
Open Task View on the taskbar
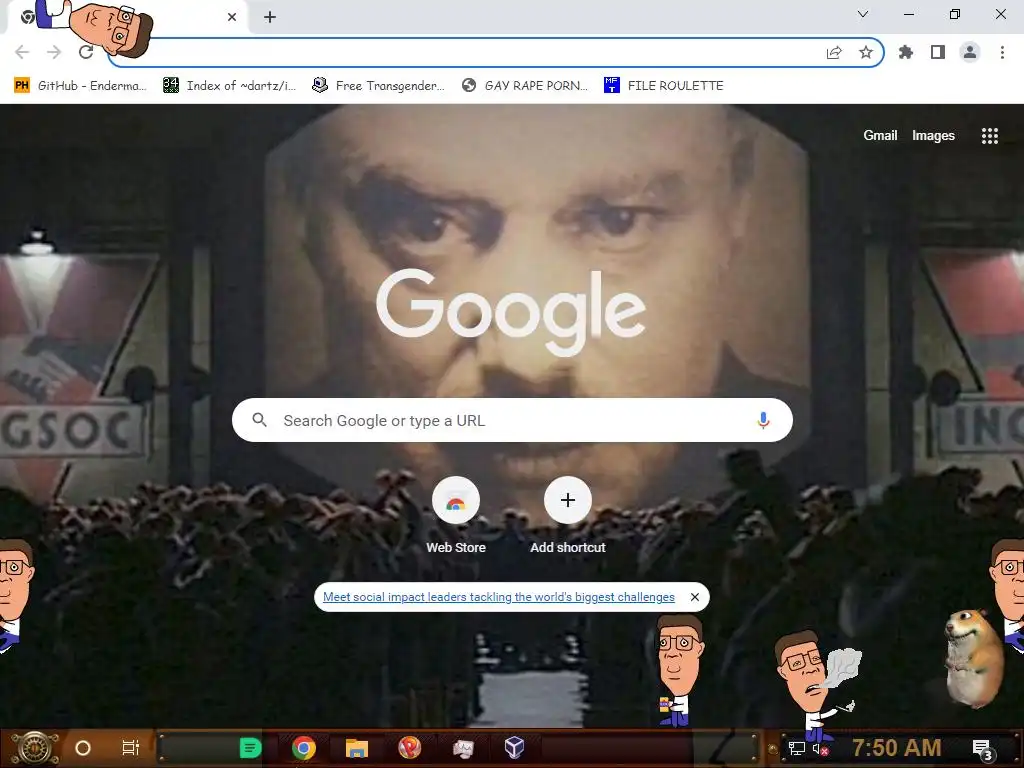click(131, 748)
